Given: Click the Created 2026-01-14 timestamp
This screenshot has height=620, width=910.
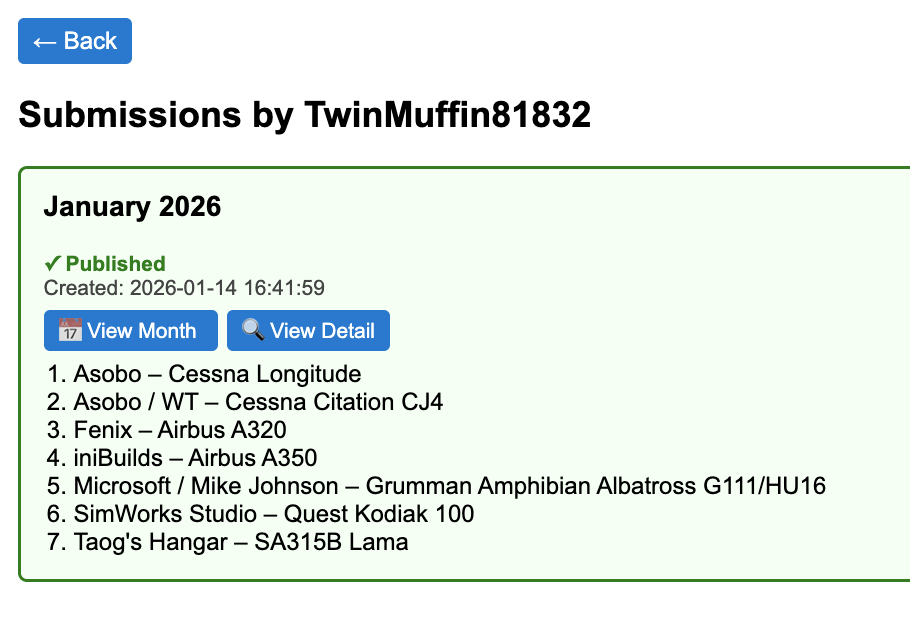Looking at the screenshot, I should point(184,288).
